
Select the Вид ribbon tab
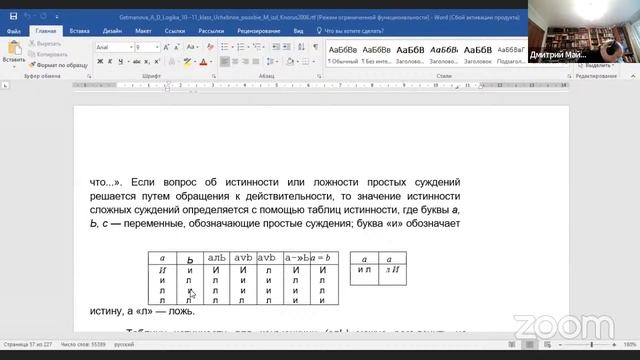coord(298,31)
